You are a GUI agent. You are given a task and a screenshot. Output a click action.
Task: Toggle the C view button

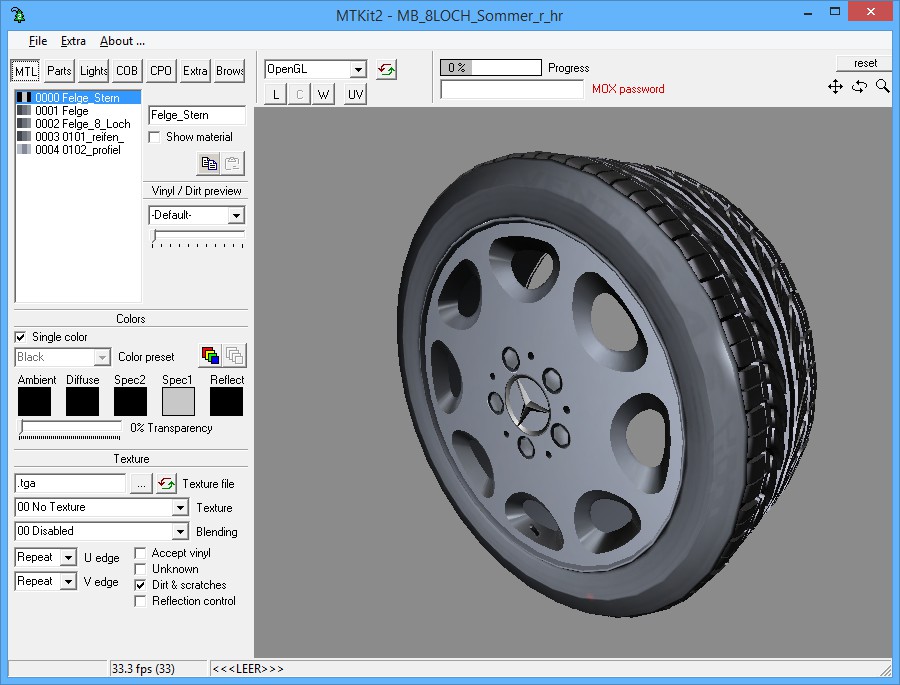(300, 94)
